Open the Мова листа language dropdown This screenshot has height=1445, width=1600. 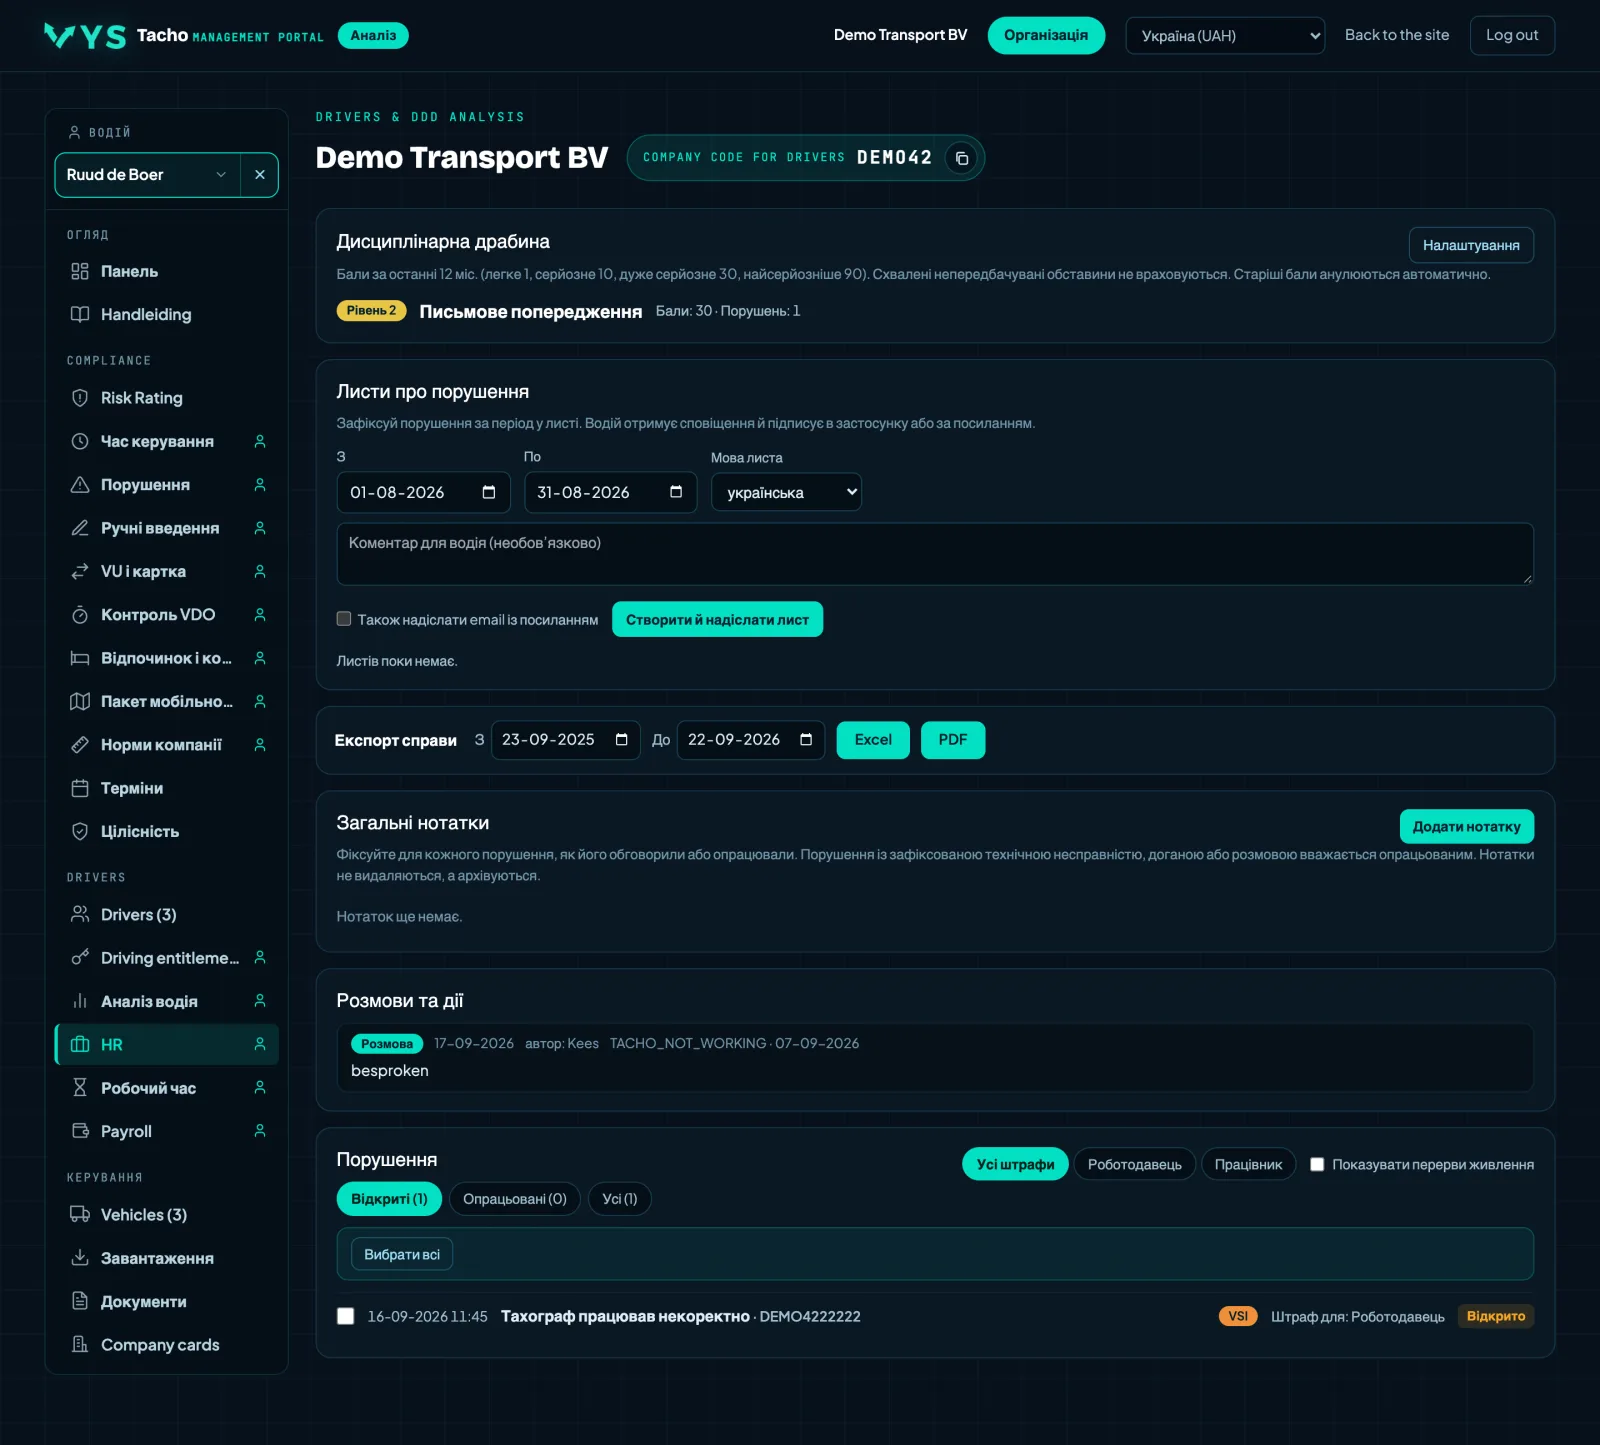[786, 492]
